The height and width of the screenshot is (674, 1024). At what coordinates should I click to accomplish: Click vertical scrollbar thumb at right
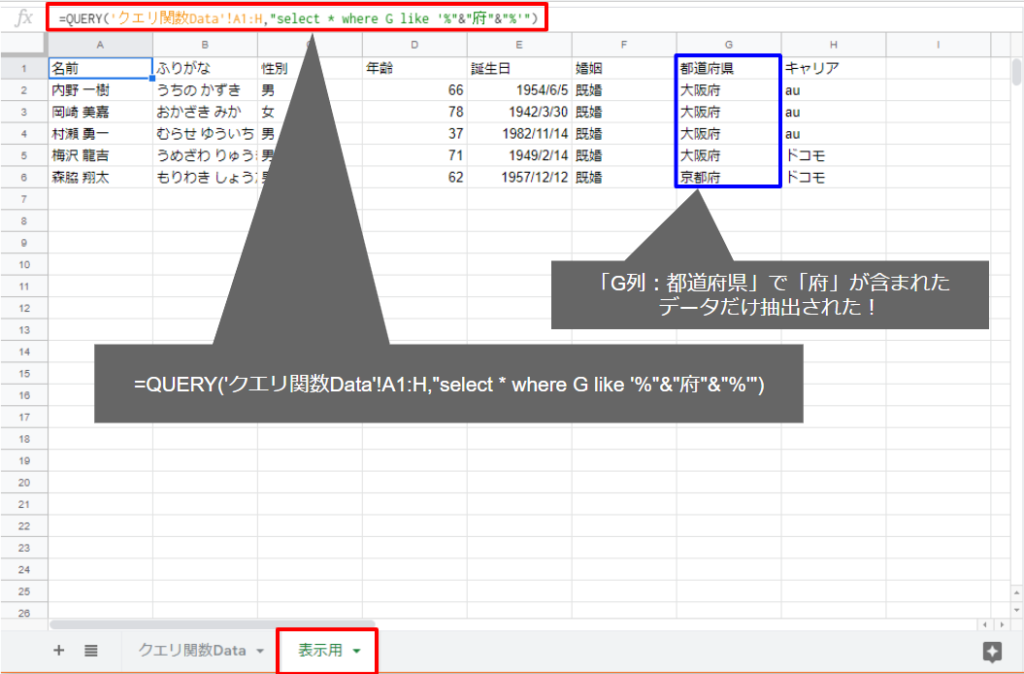coord(1016,71)
